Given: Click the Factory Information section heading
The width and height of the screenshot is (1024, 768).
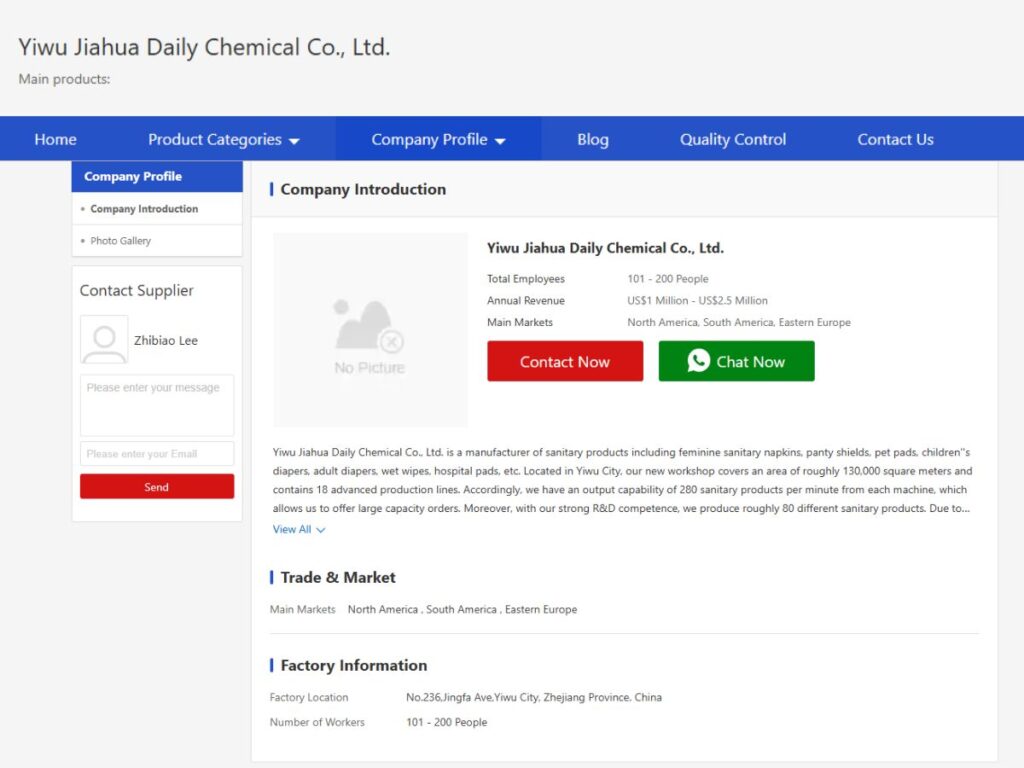Looking at the screenshot, I should tap(354, 665).
